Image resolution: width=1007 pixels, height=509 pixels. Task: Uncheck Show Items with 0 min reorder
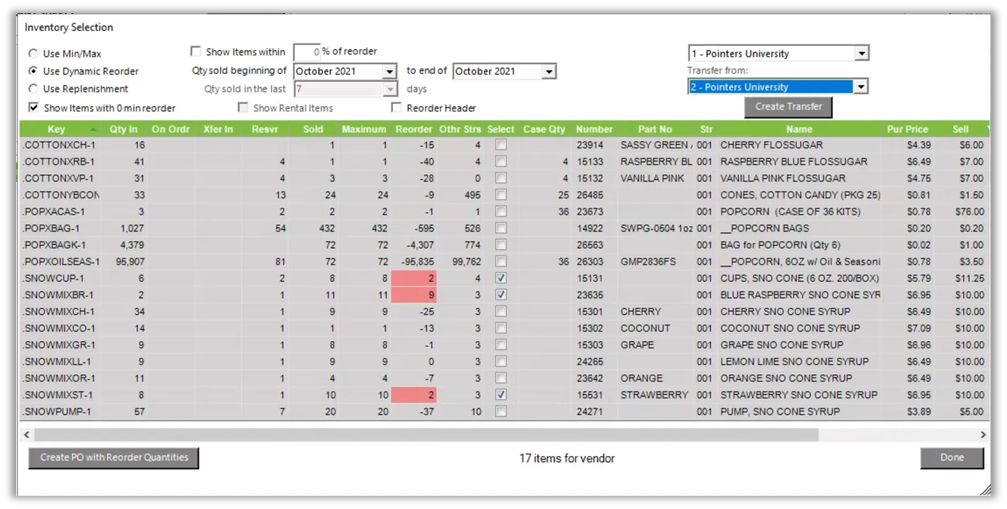(x=34, y=108)
